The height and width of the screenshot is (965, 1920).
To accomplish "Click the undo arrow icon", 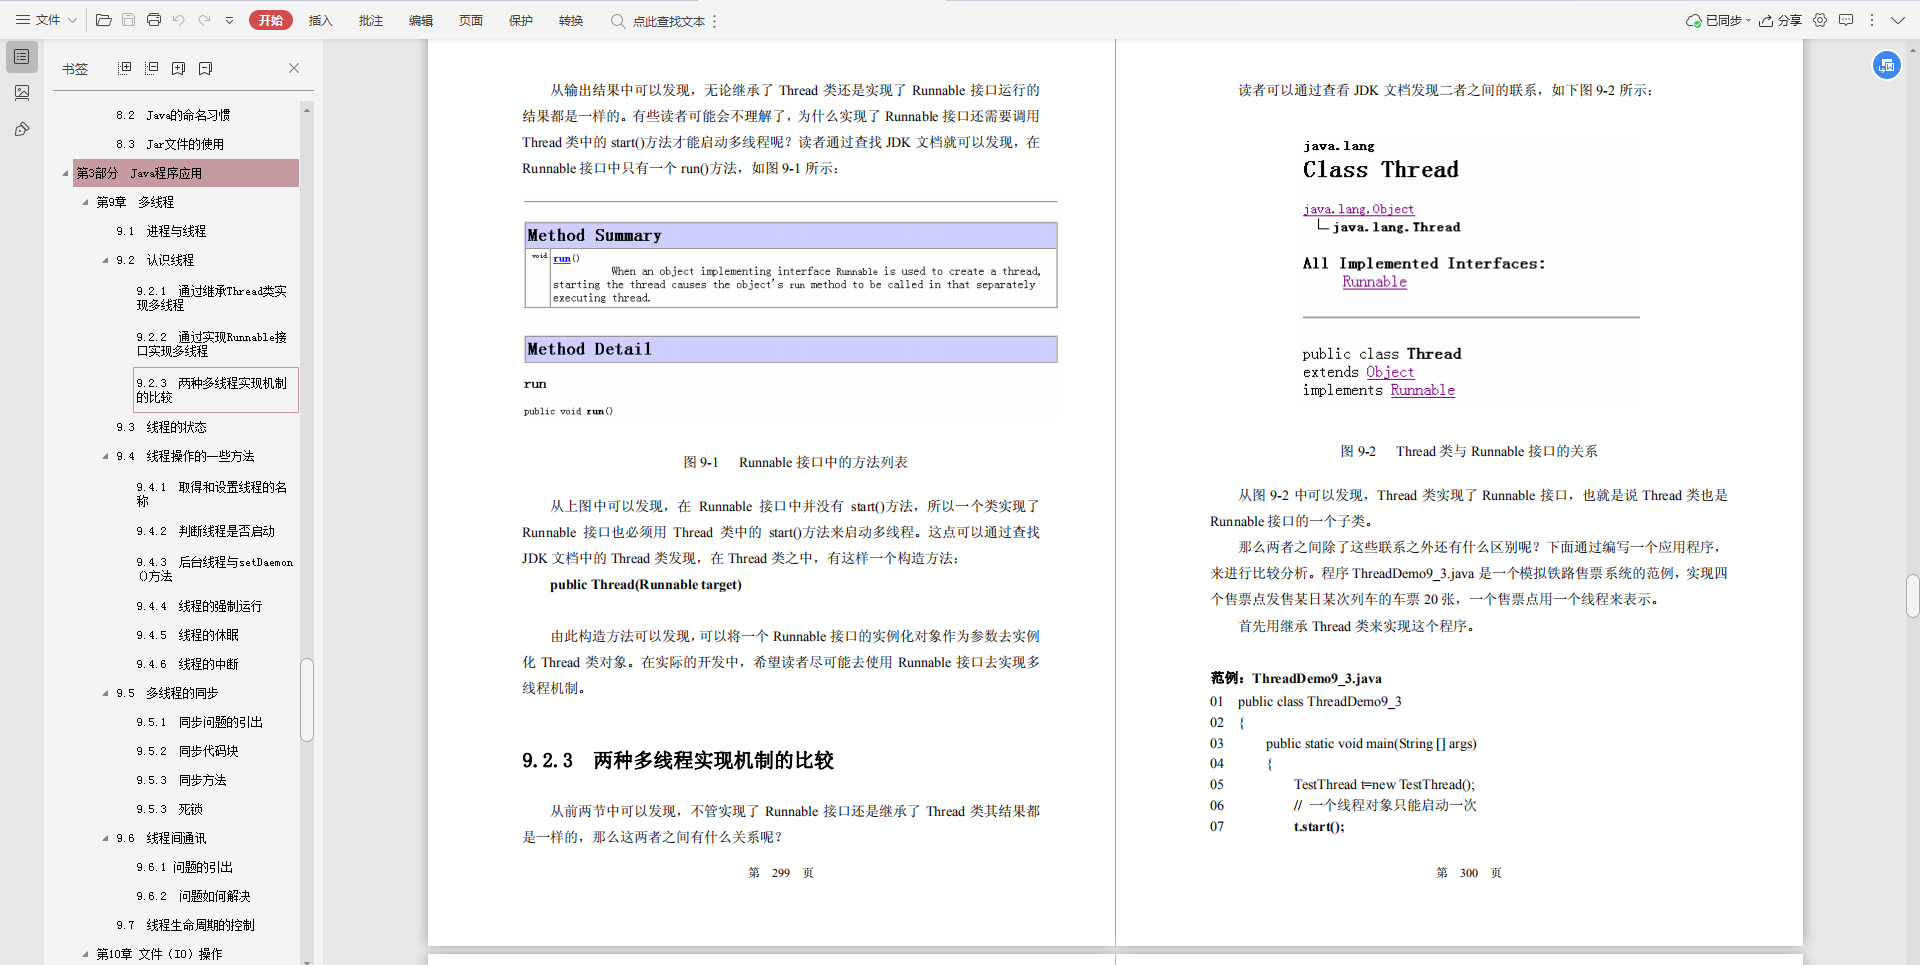I will coord(179,20).
